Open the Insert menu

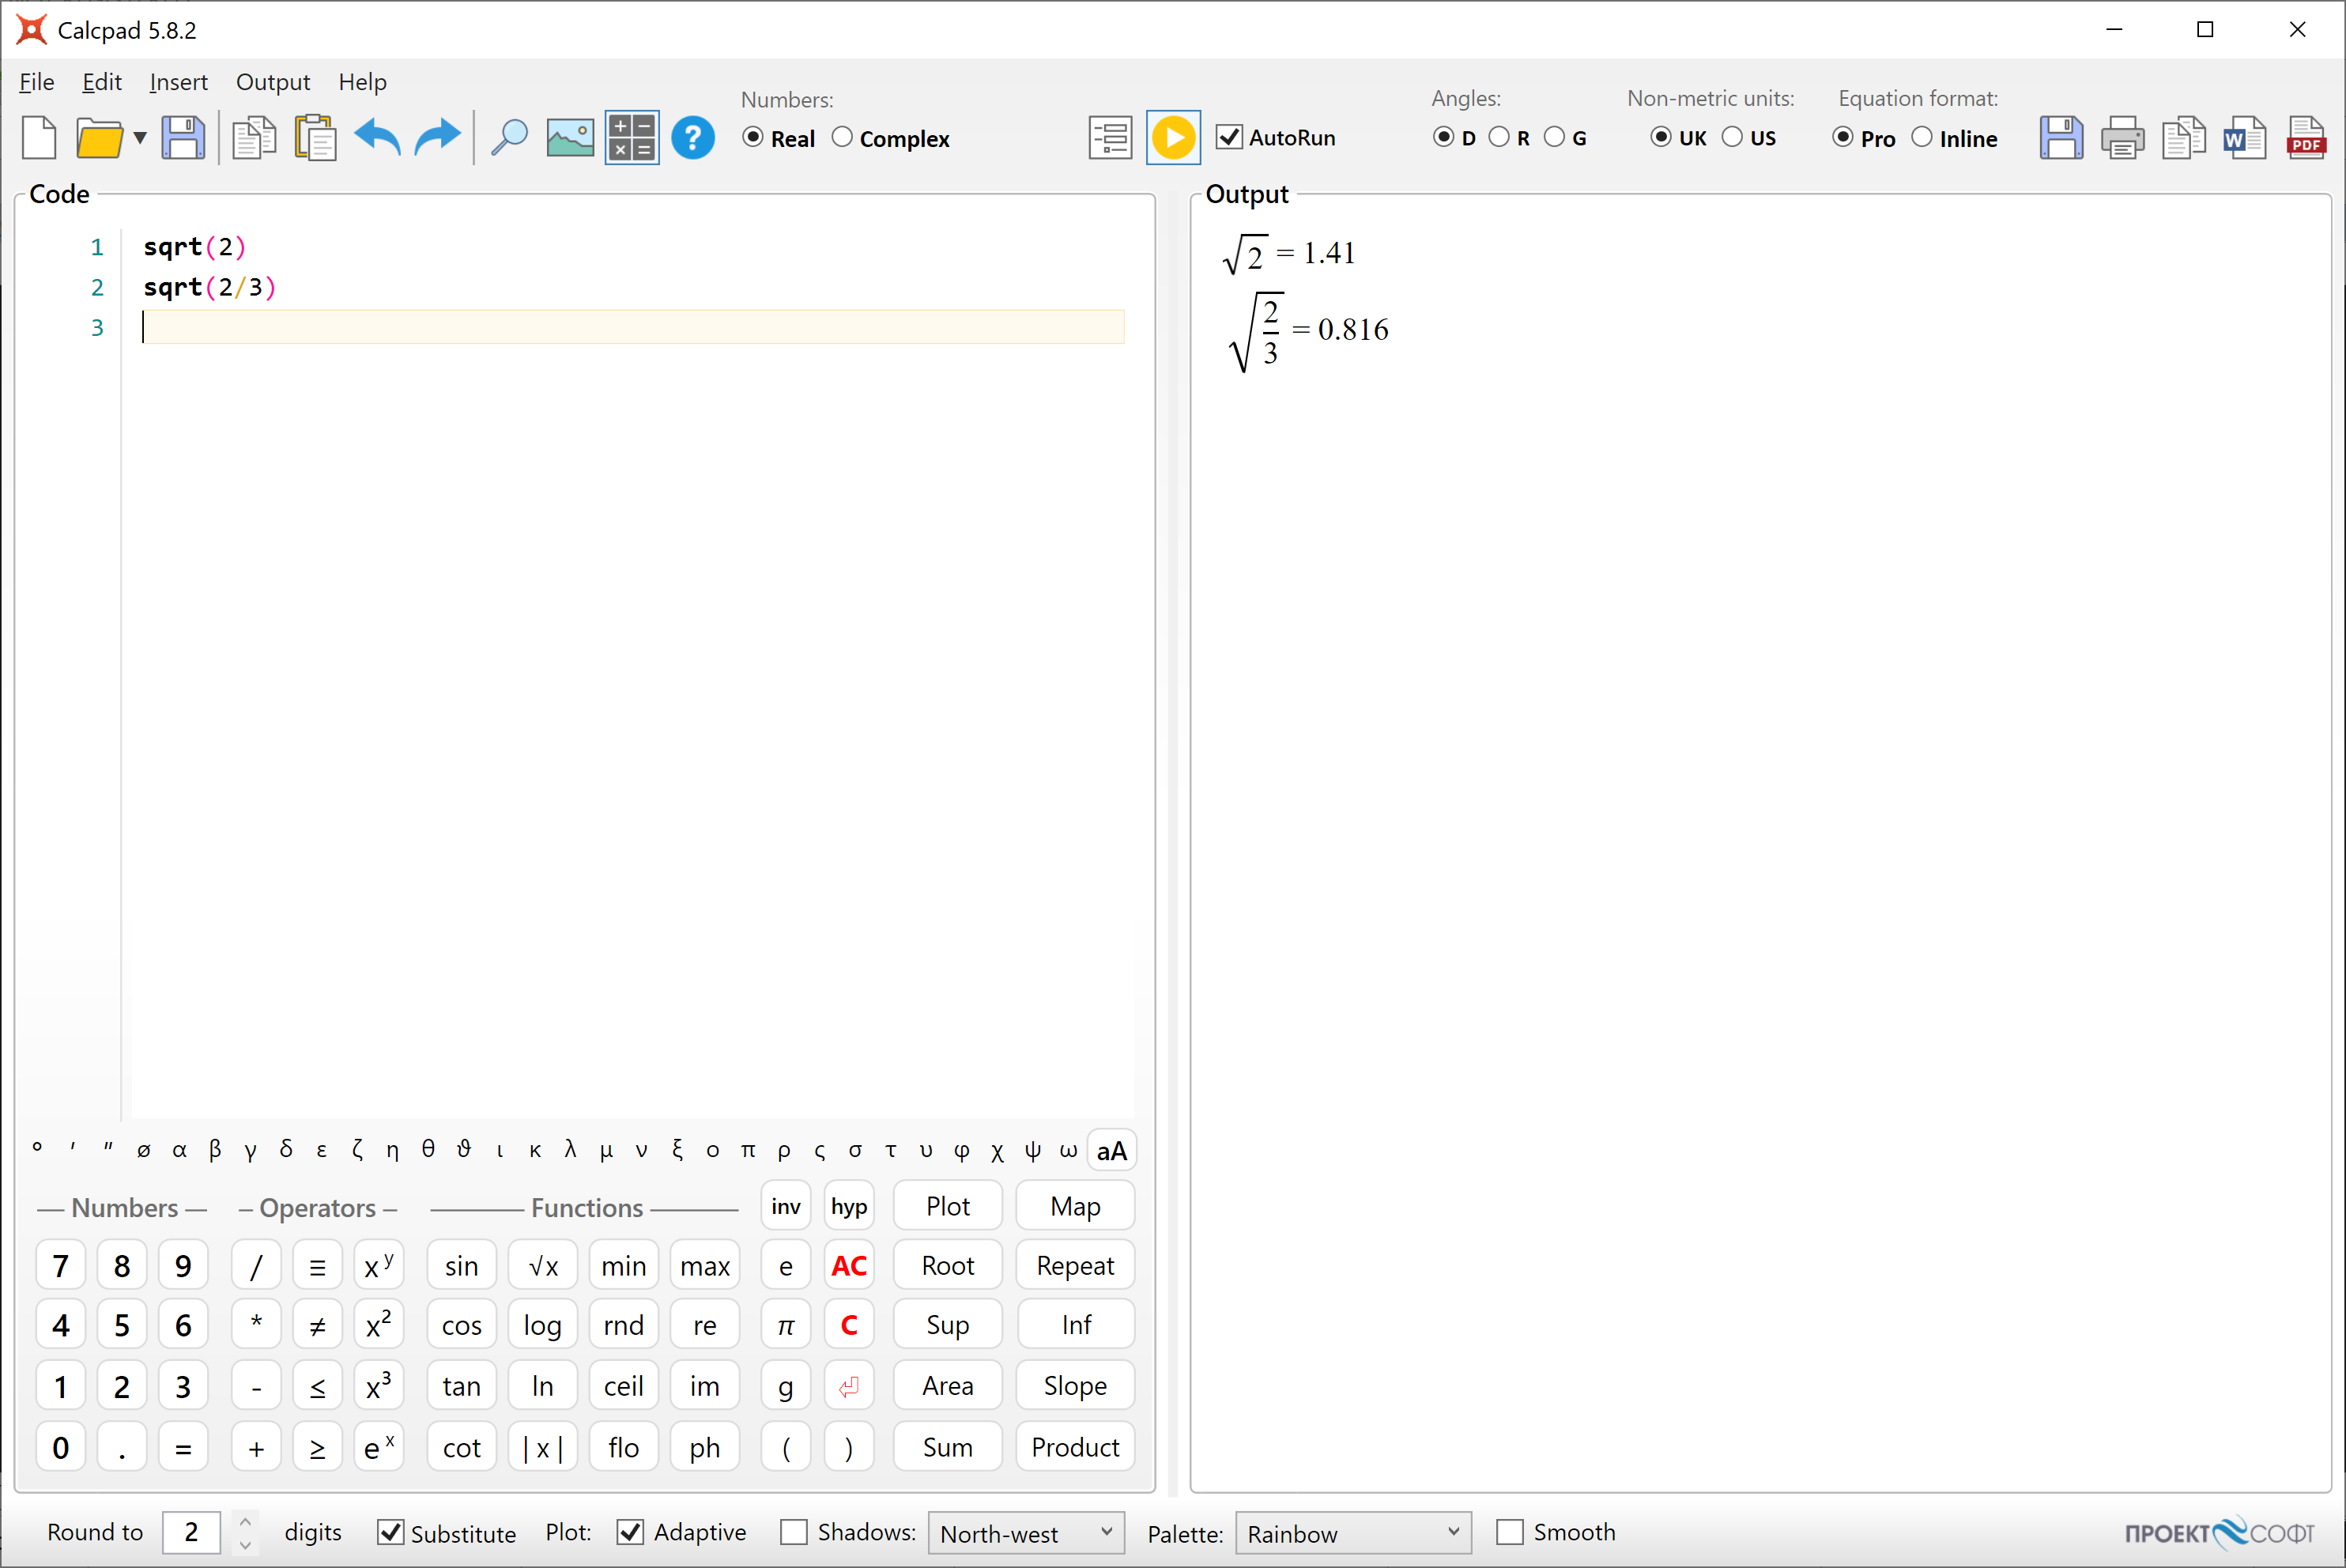178,82
